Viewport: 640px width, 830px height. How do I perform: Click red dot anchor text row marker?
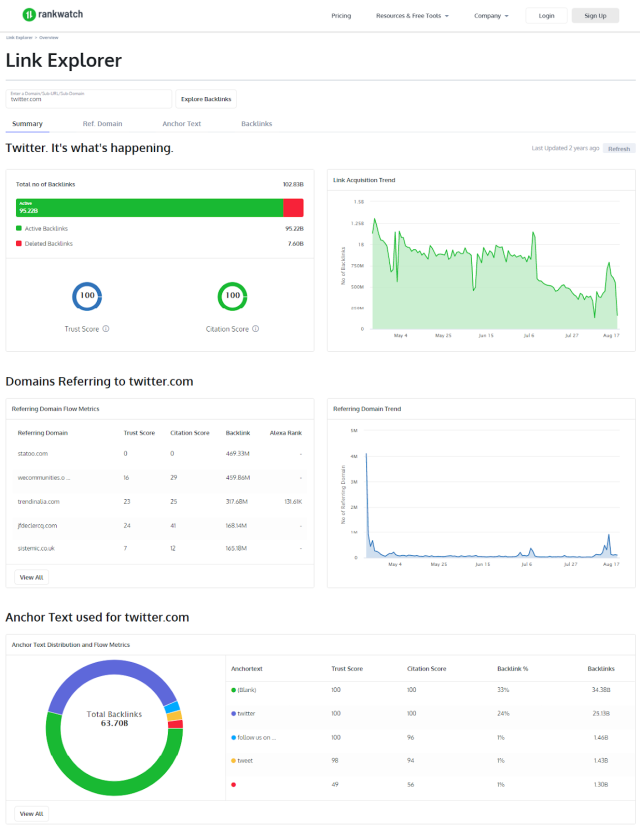[233, 784]
